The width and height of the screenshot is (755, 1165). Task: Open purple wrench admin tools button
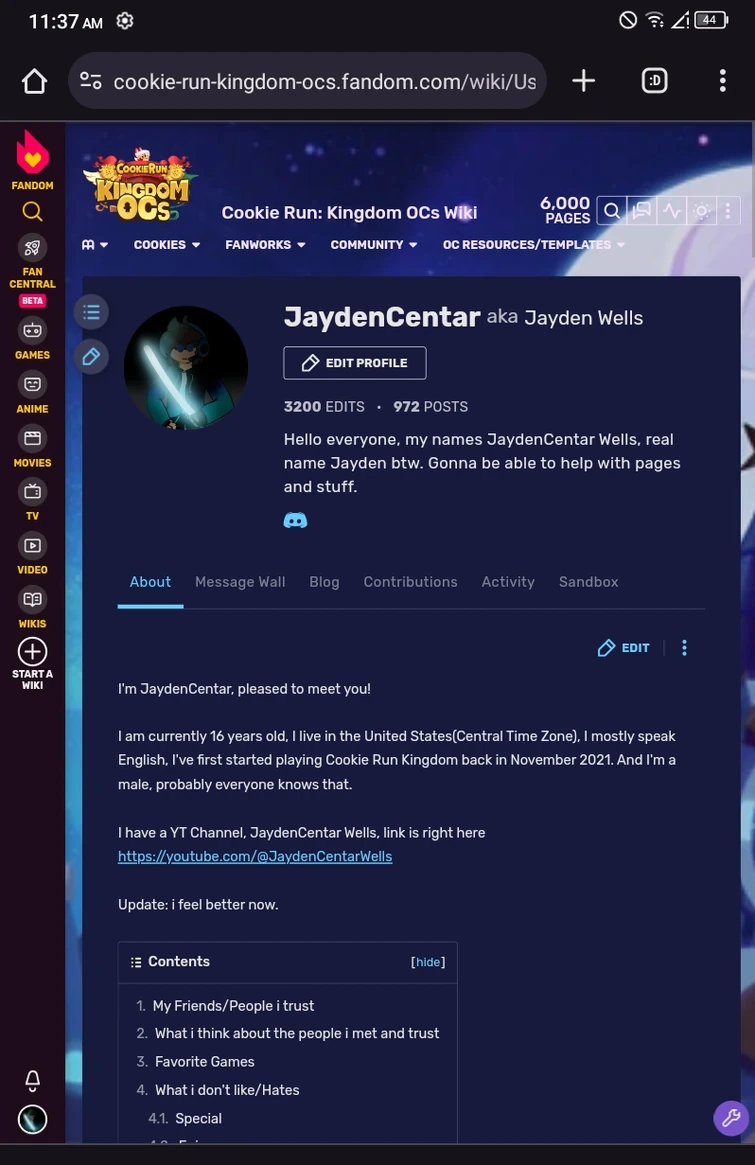(x=731, y=1117)
